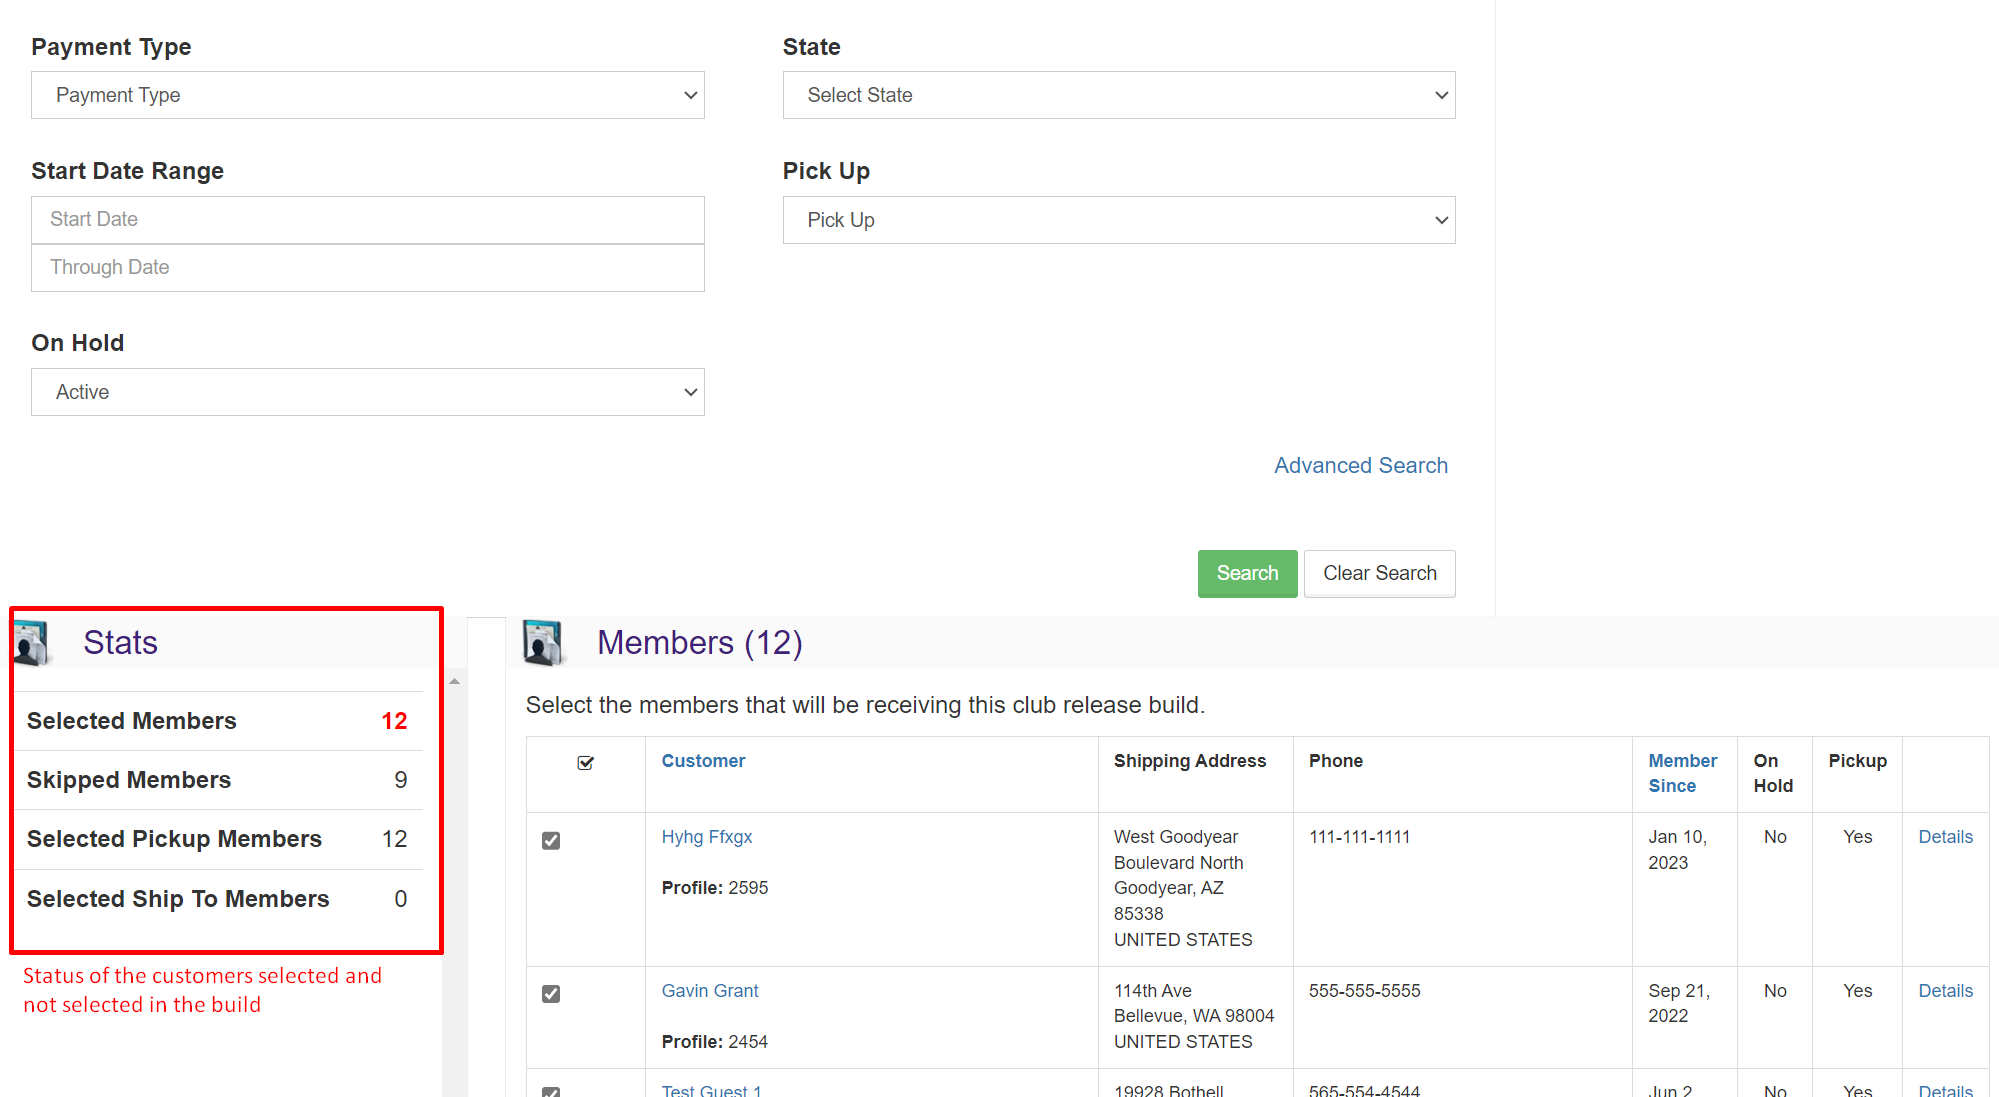The image size is (1999, 1097).
Task: Open the Advanced Search link
Action: [x=1360, y=465]
